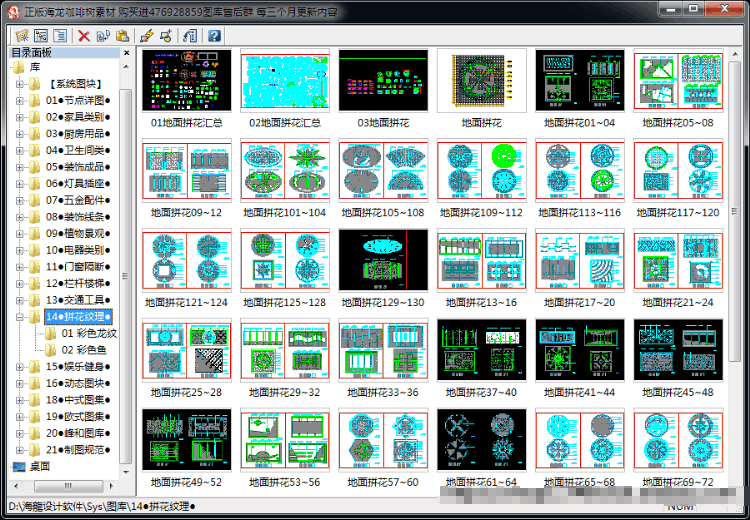Screen dimensions: 750x520
Task: Open the 01 彩色龙纹 subfolder
Action: pyautogui.click(x=89, y=333)
